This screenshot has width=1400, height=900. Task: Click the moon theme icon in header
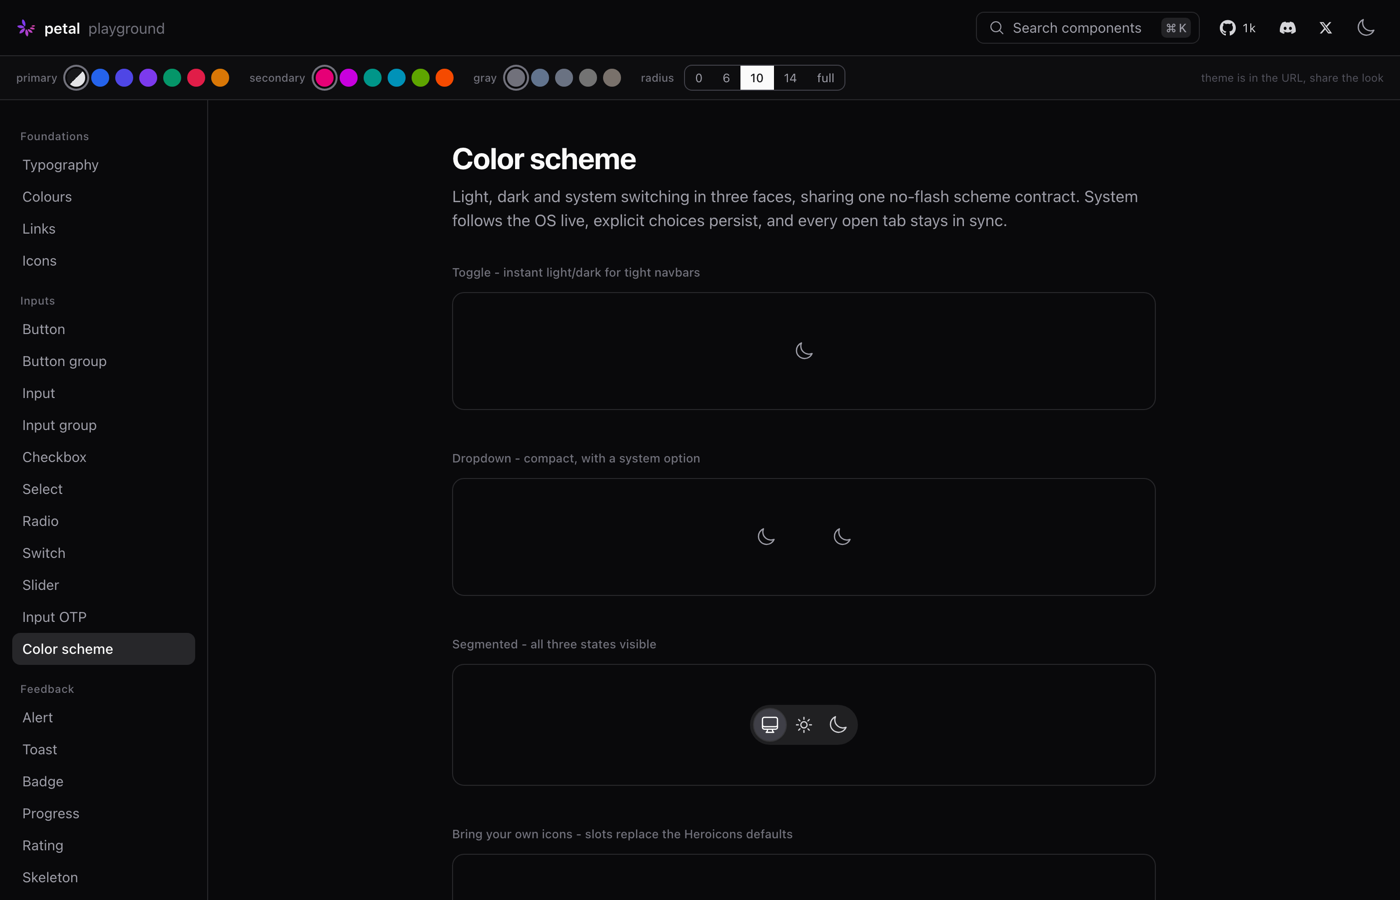point(1366,28)
